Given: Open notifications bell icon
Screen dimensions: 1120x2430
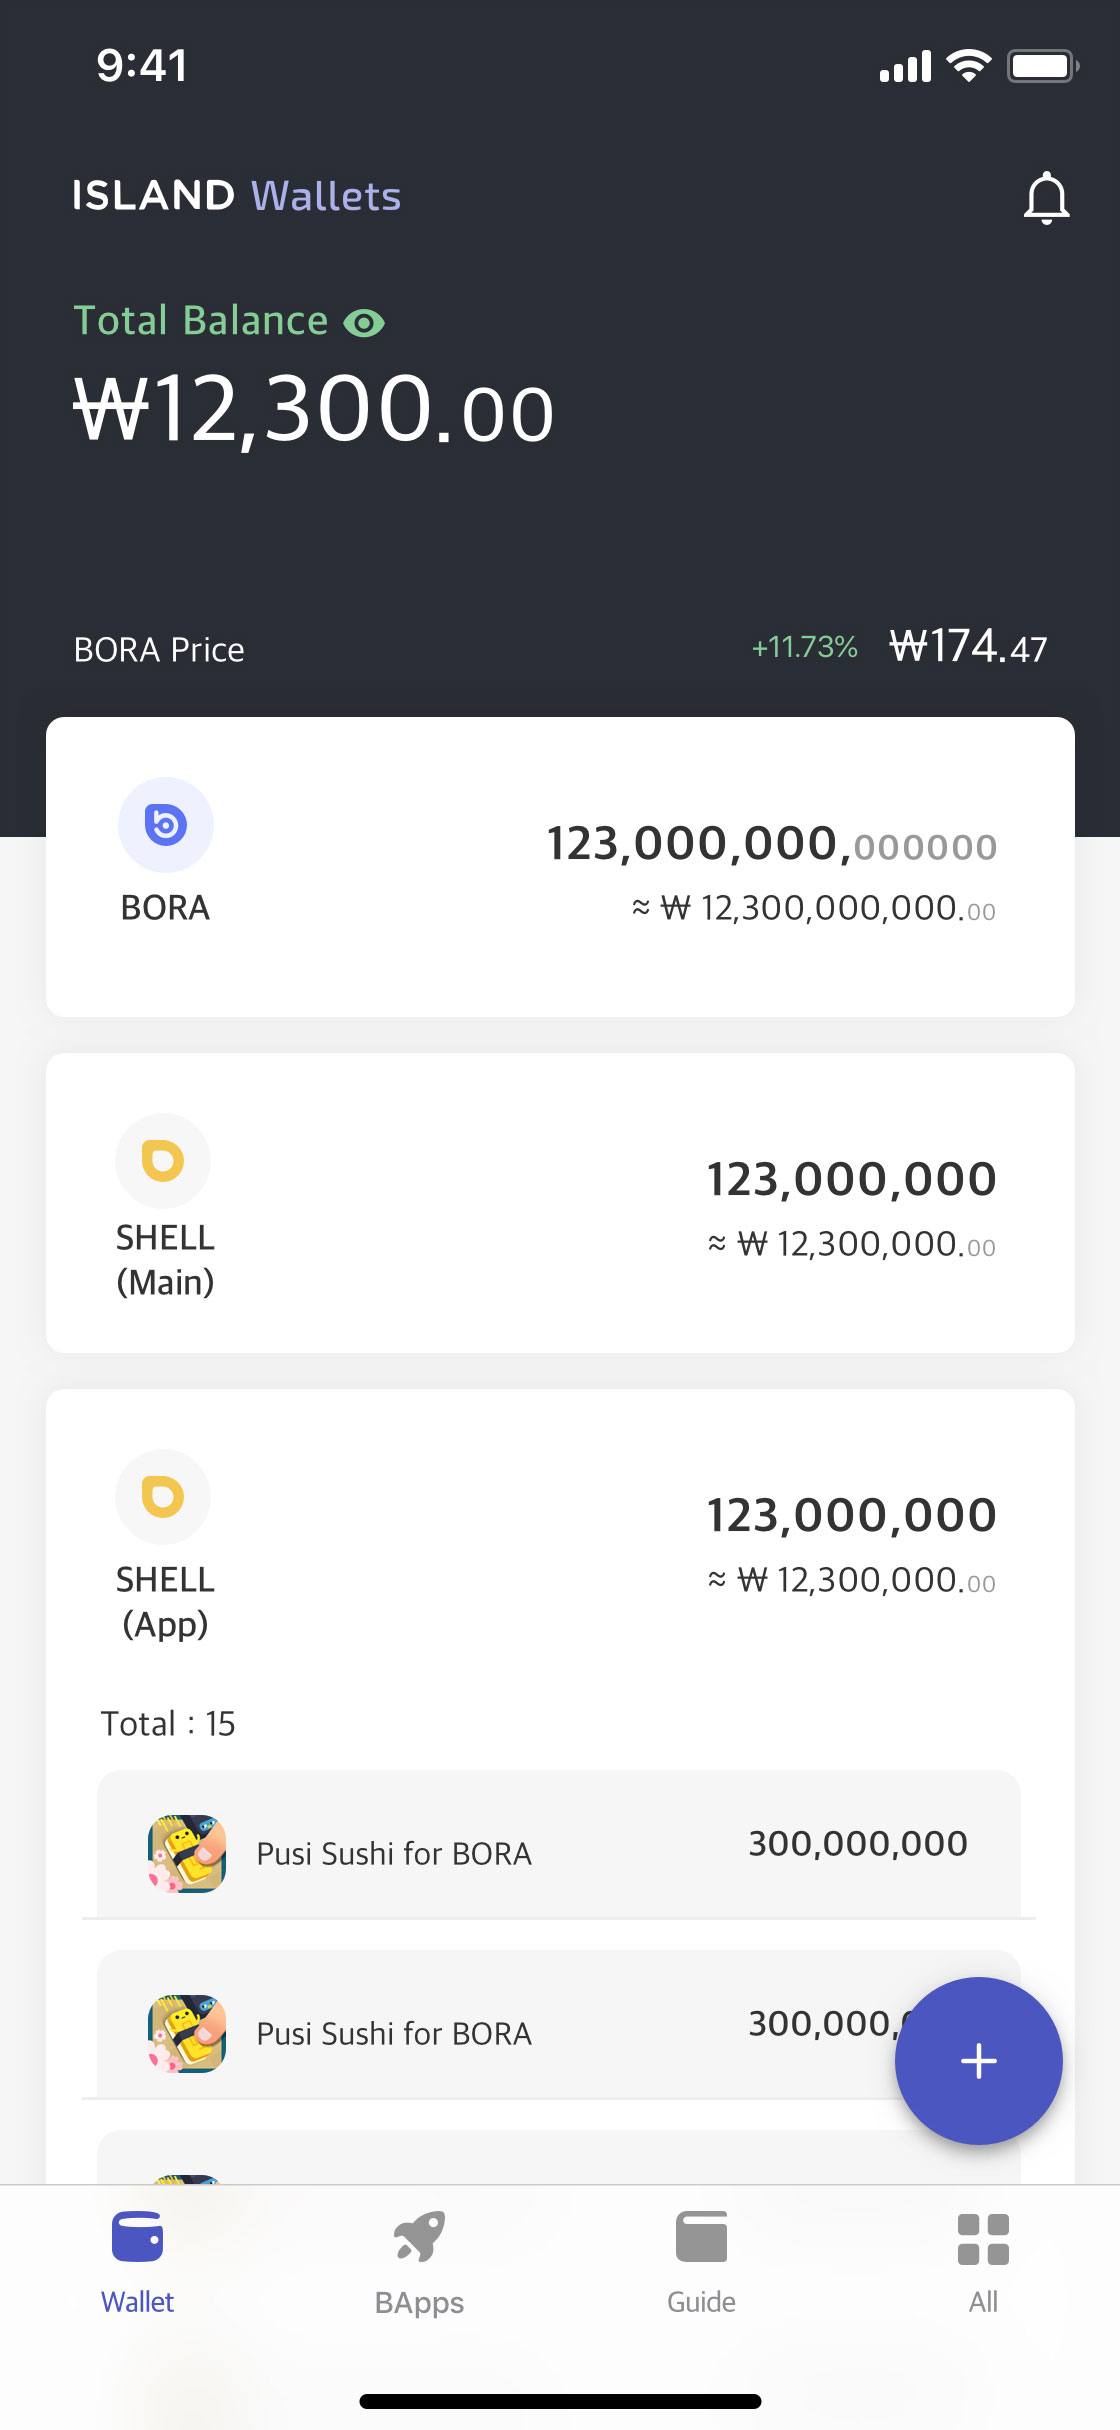Looking at the screenshot, I should 1046,198.
